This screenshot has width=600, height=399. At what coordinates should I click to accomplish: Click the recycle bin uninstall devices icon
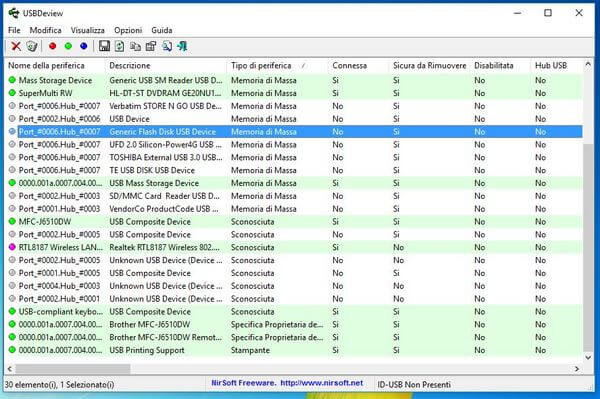pos(32,46)
